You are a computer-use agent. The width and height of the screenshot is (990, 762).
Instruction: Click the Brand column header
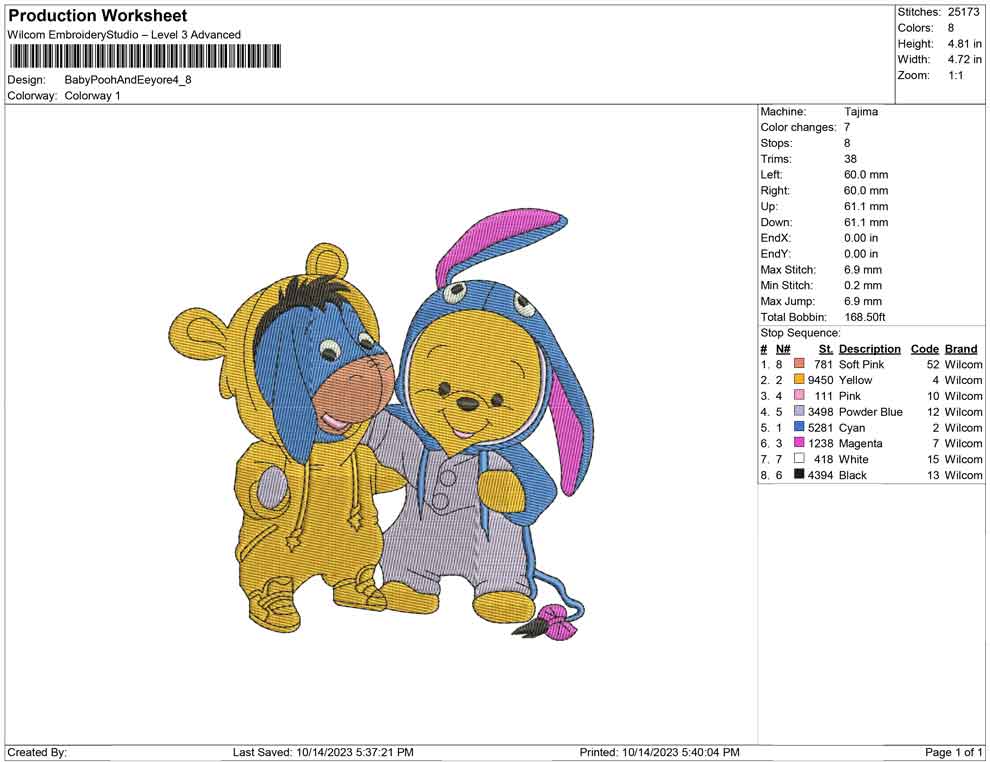click(961, 349)
